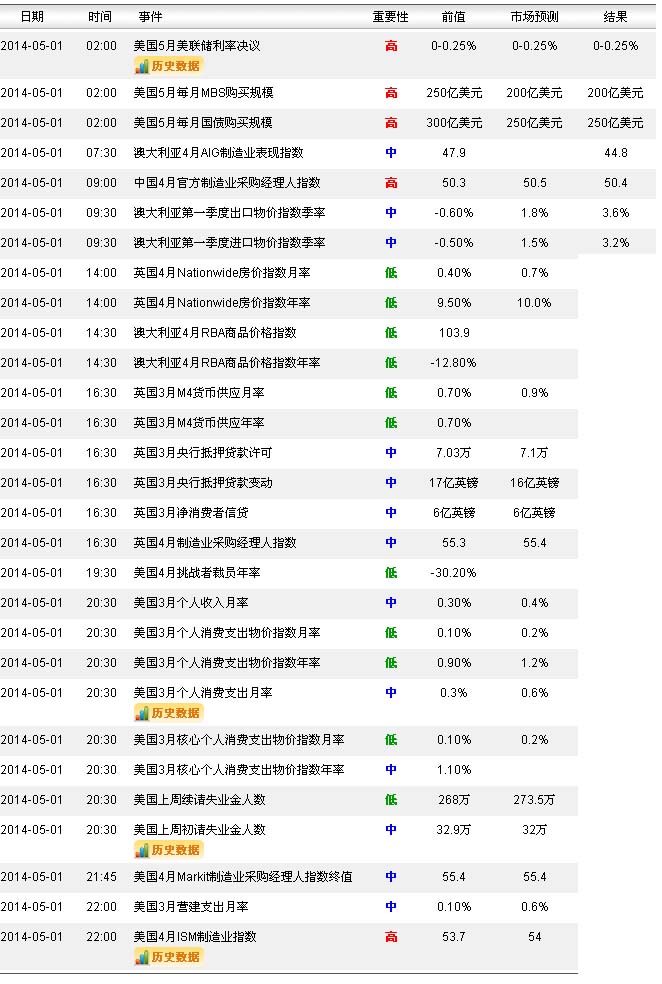Viewport: 662px width, 984px height.
Task: Click 低 importance for 美国4月挑战者裁员年率
Action: tap(391, 573)
